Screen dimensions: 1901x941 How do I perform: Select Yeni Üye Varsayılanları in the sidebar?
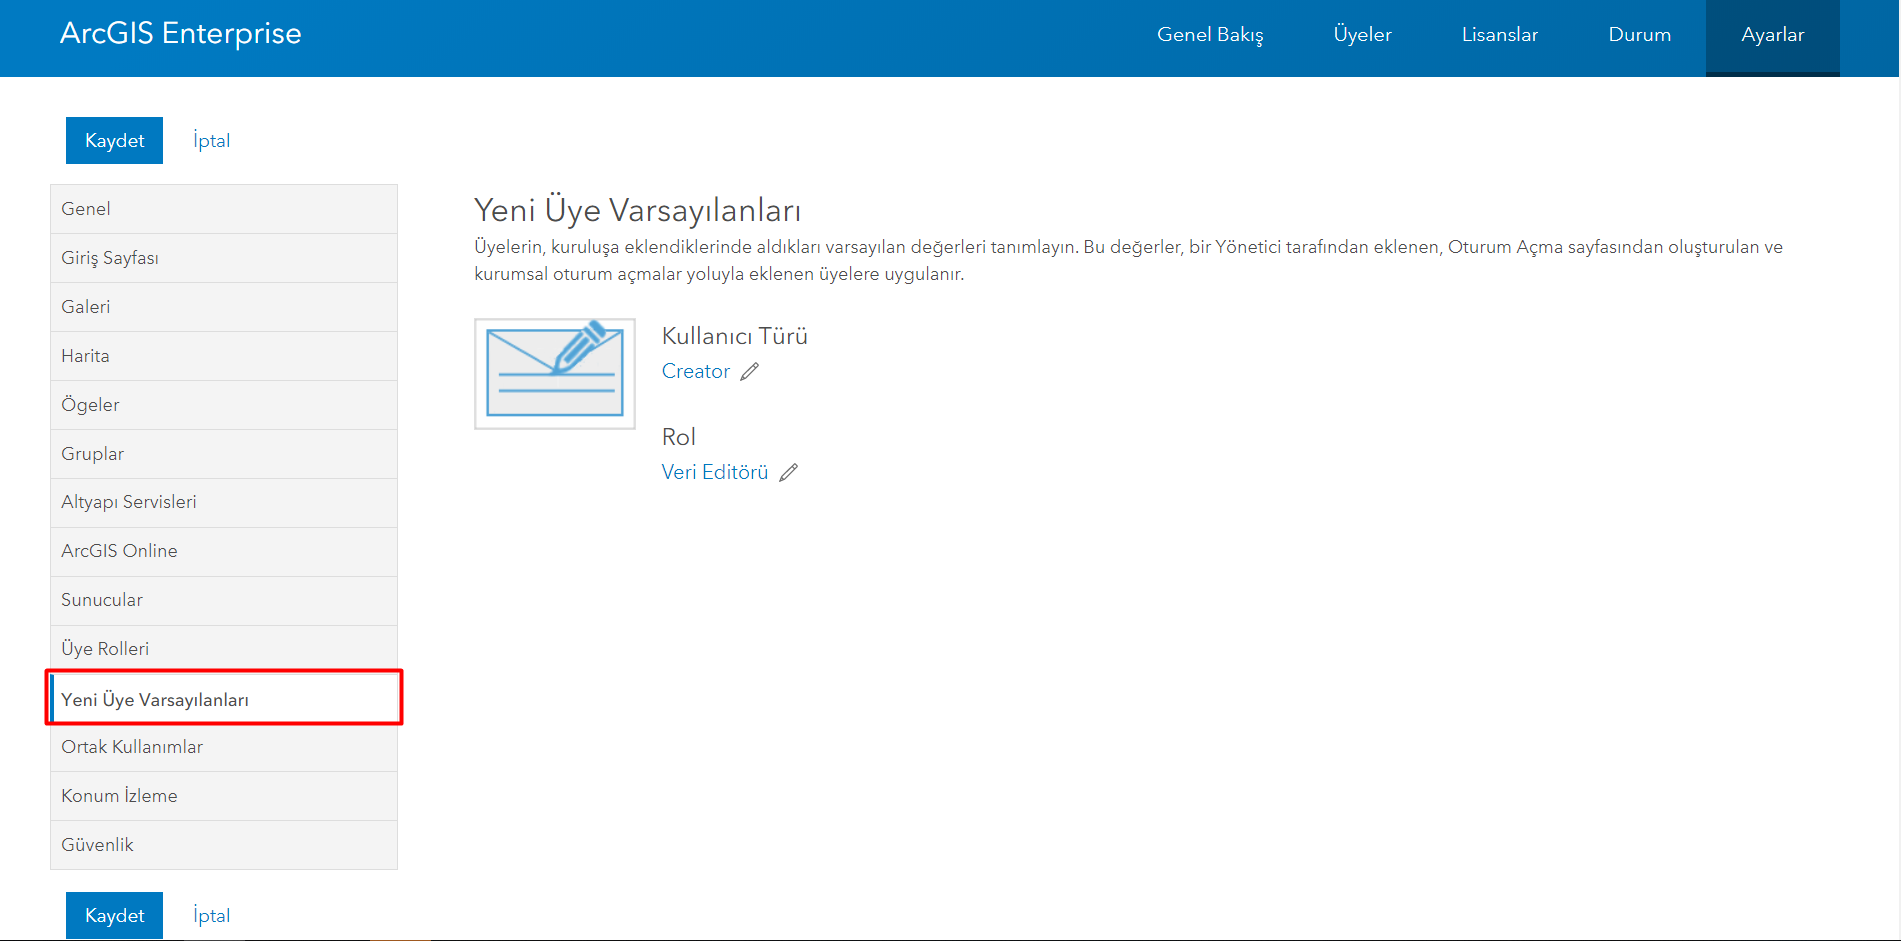pyautogui.click(x=224, y=699)
